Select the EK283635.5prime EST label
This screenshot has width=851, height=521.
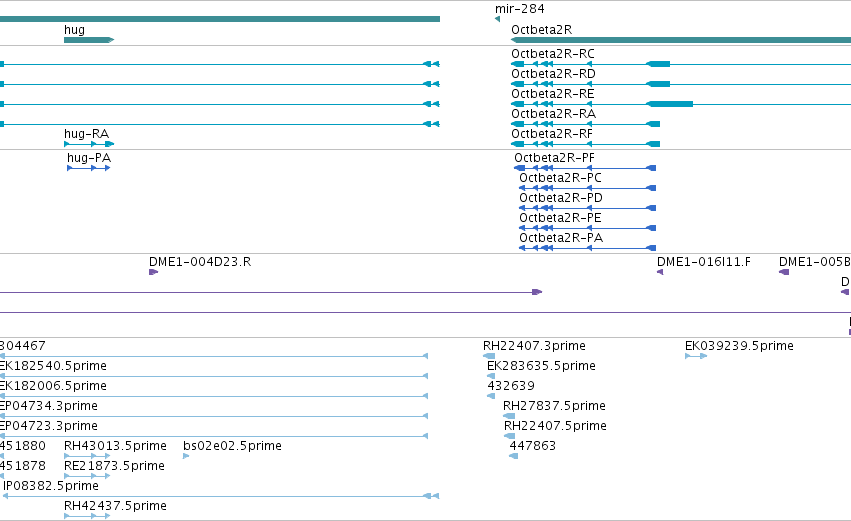click(541, 366)
